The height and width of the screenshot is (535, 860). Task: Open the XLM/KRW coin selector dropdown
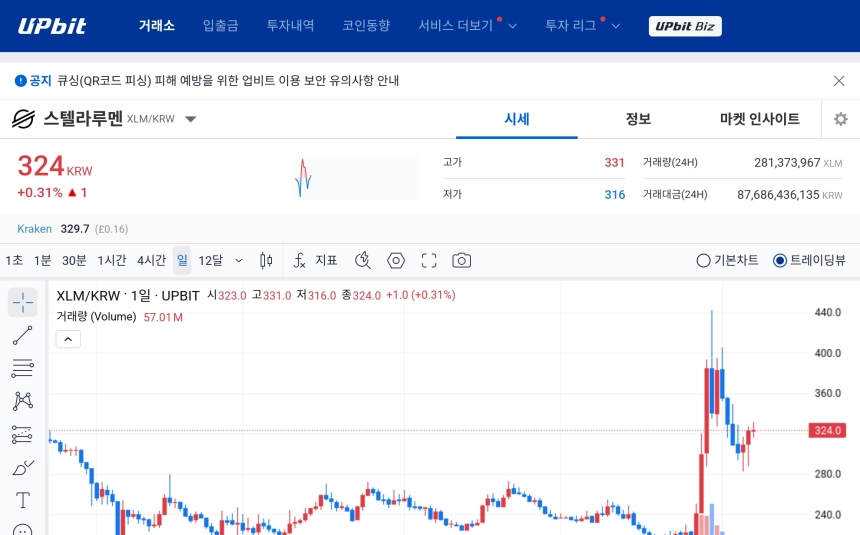tap(190, 119)
